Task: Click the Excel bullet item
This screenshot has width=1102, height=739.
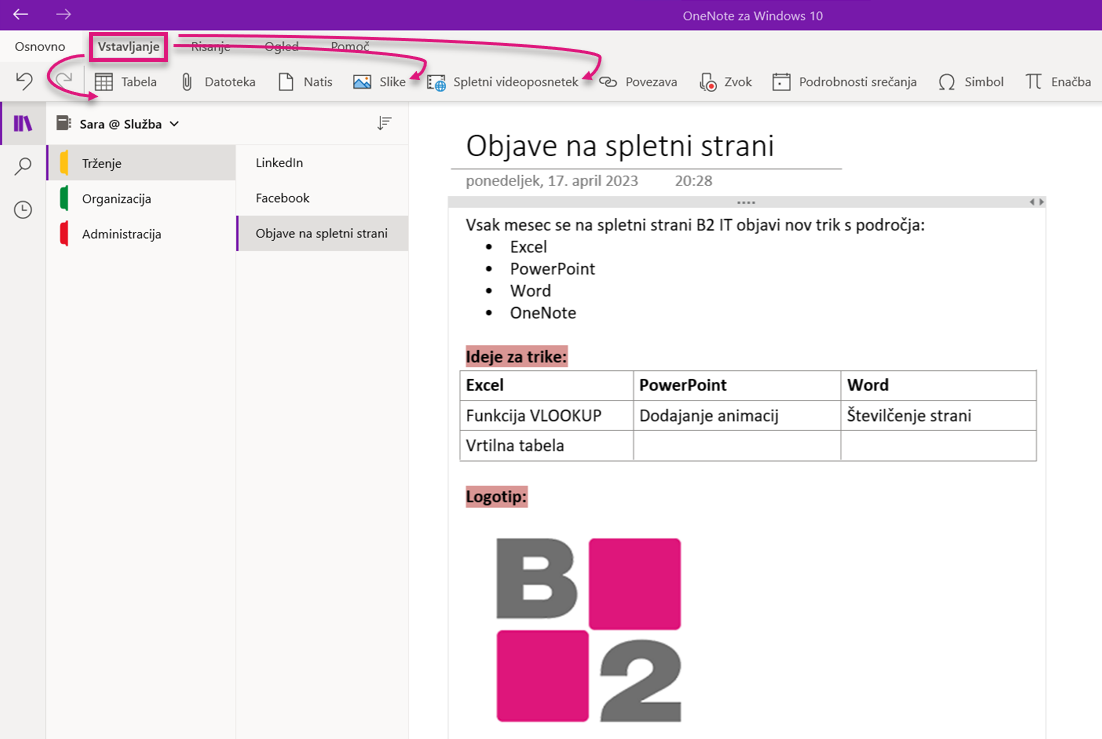Action: pos(529,247)
